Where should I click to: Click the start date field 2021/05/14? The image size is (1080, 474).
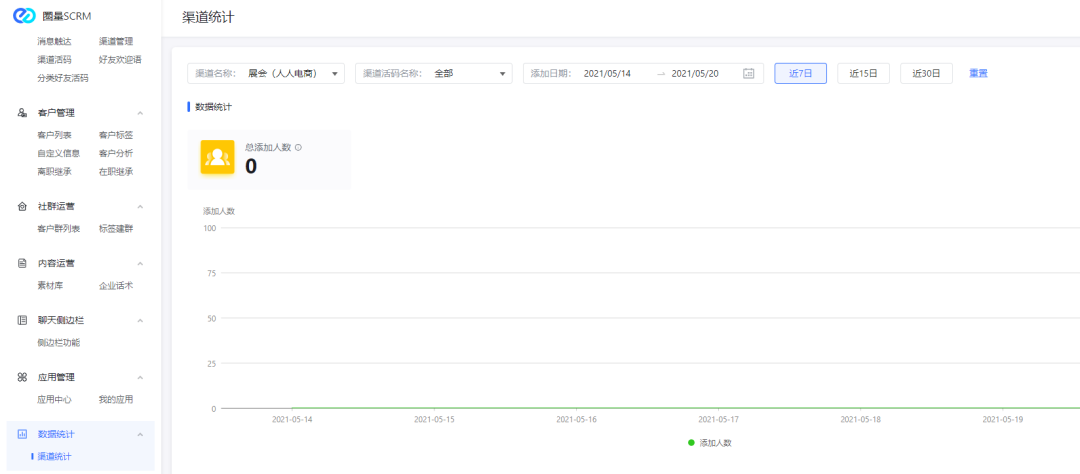(x=607, y=74)
